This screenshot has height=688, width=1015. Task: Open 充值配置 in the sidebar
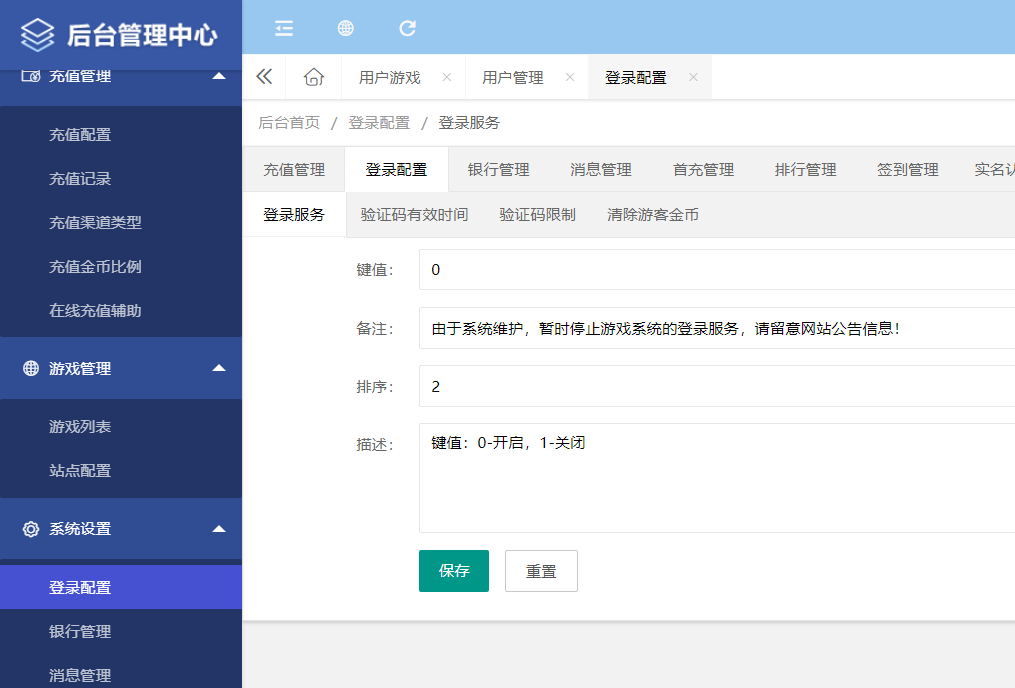(120, 135)
